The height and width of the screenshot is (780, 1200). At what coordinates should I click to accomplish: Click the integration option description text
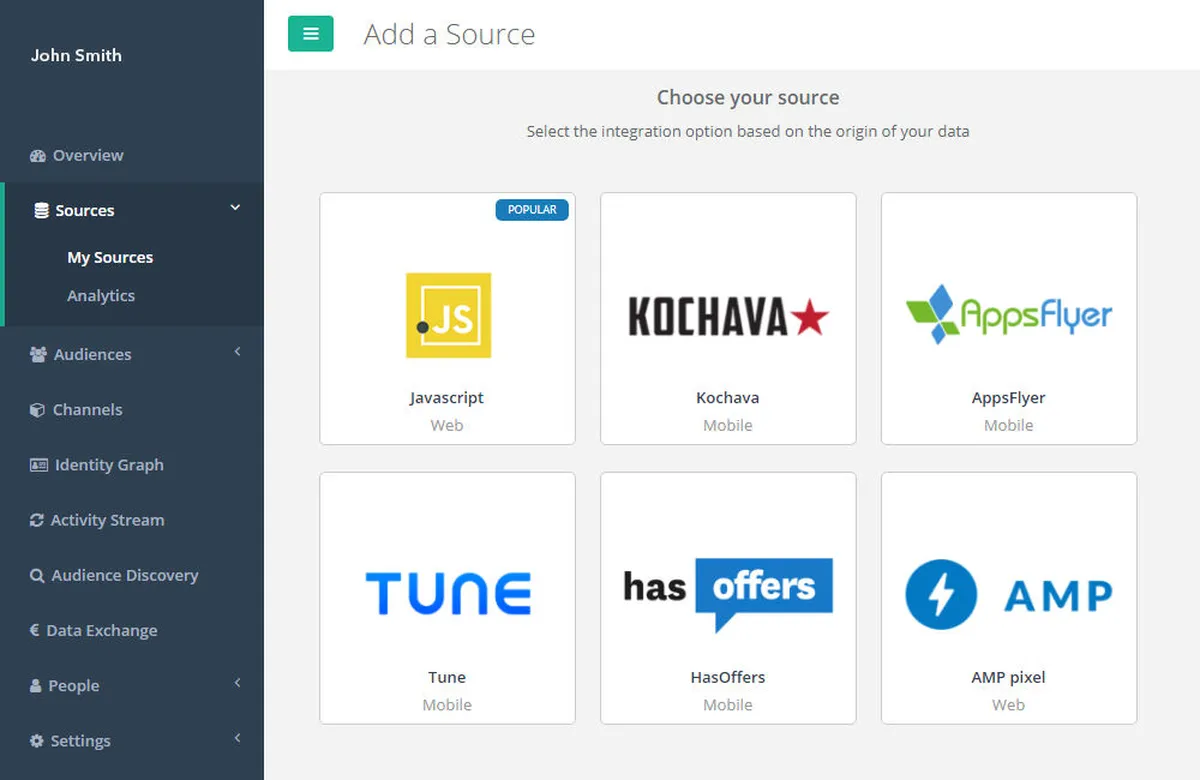point(748,131)
